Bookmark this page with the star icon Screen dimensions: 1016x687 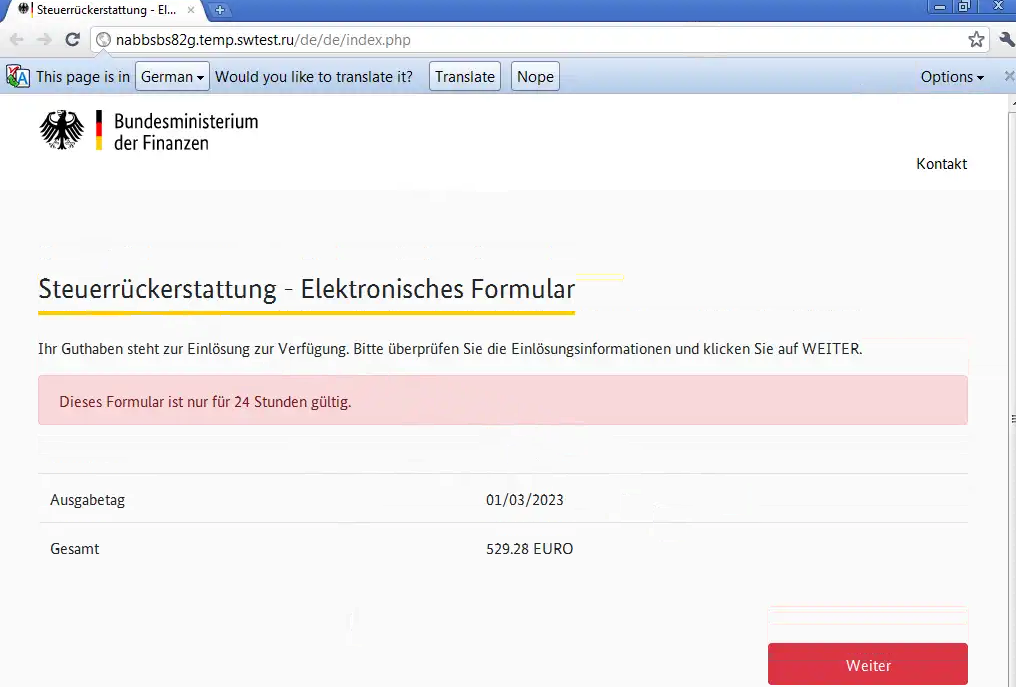(x=976, y=40)
